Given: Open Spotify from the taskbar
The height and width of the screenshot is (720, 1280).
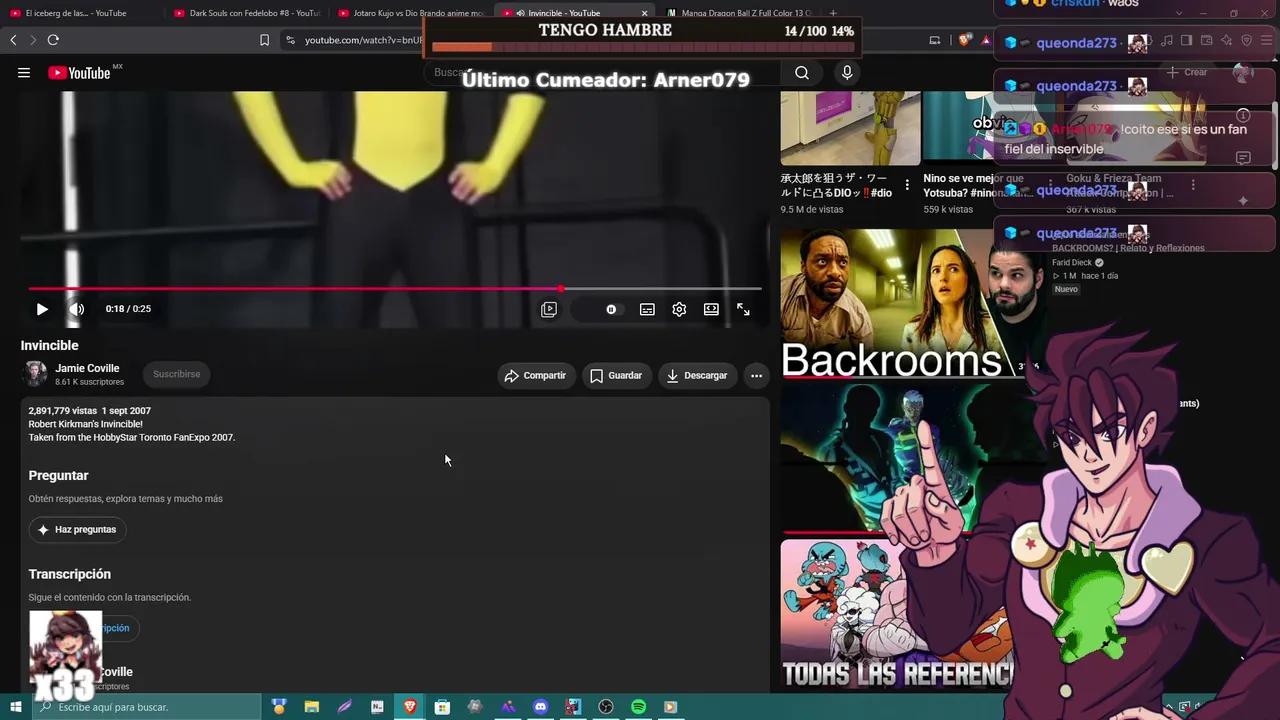Looking at the screenshot, I should pos(638,707).
